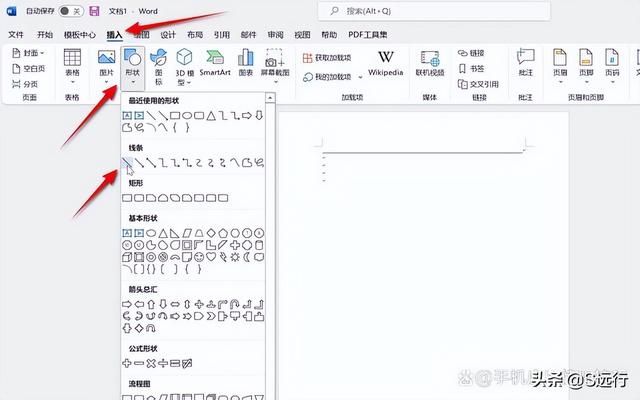The width and height of the screenshot is (640, 400).
Task: Click 交叉引用 (Cross-reference)
Action: [478, 84]
